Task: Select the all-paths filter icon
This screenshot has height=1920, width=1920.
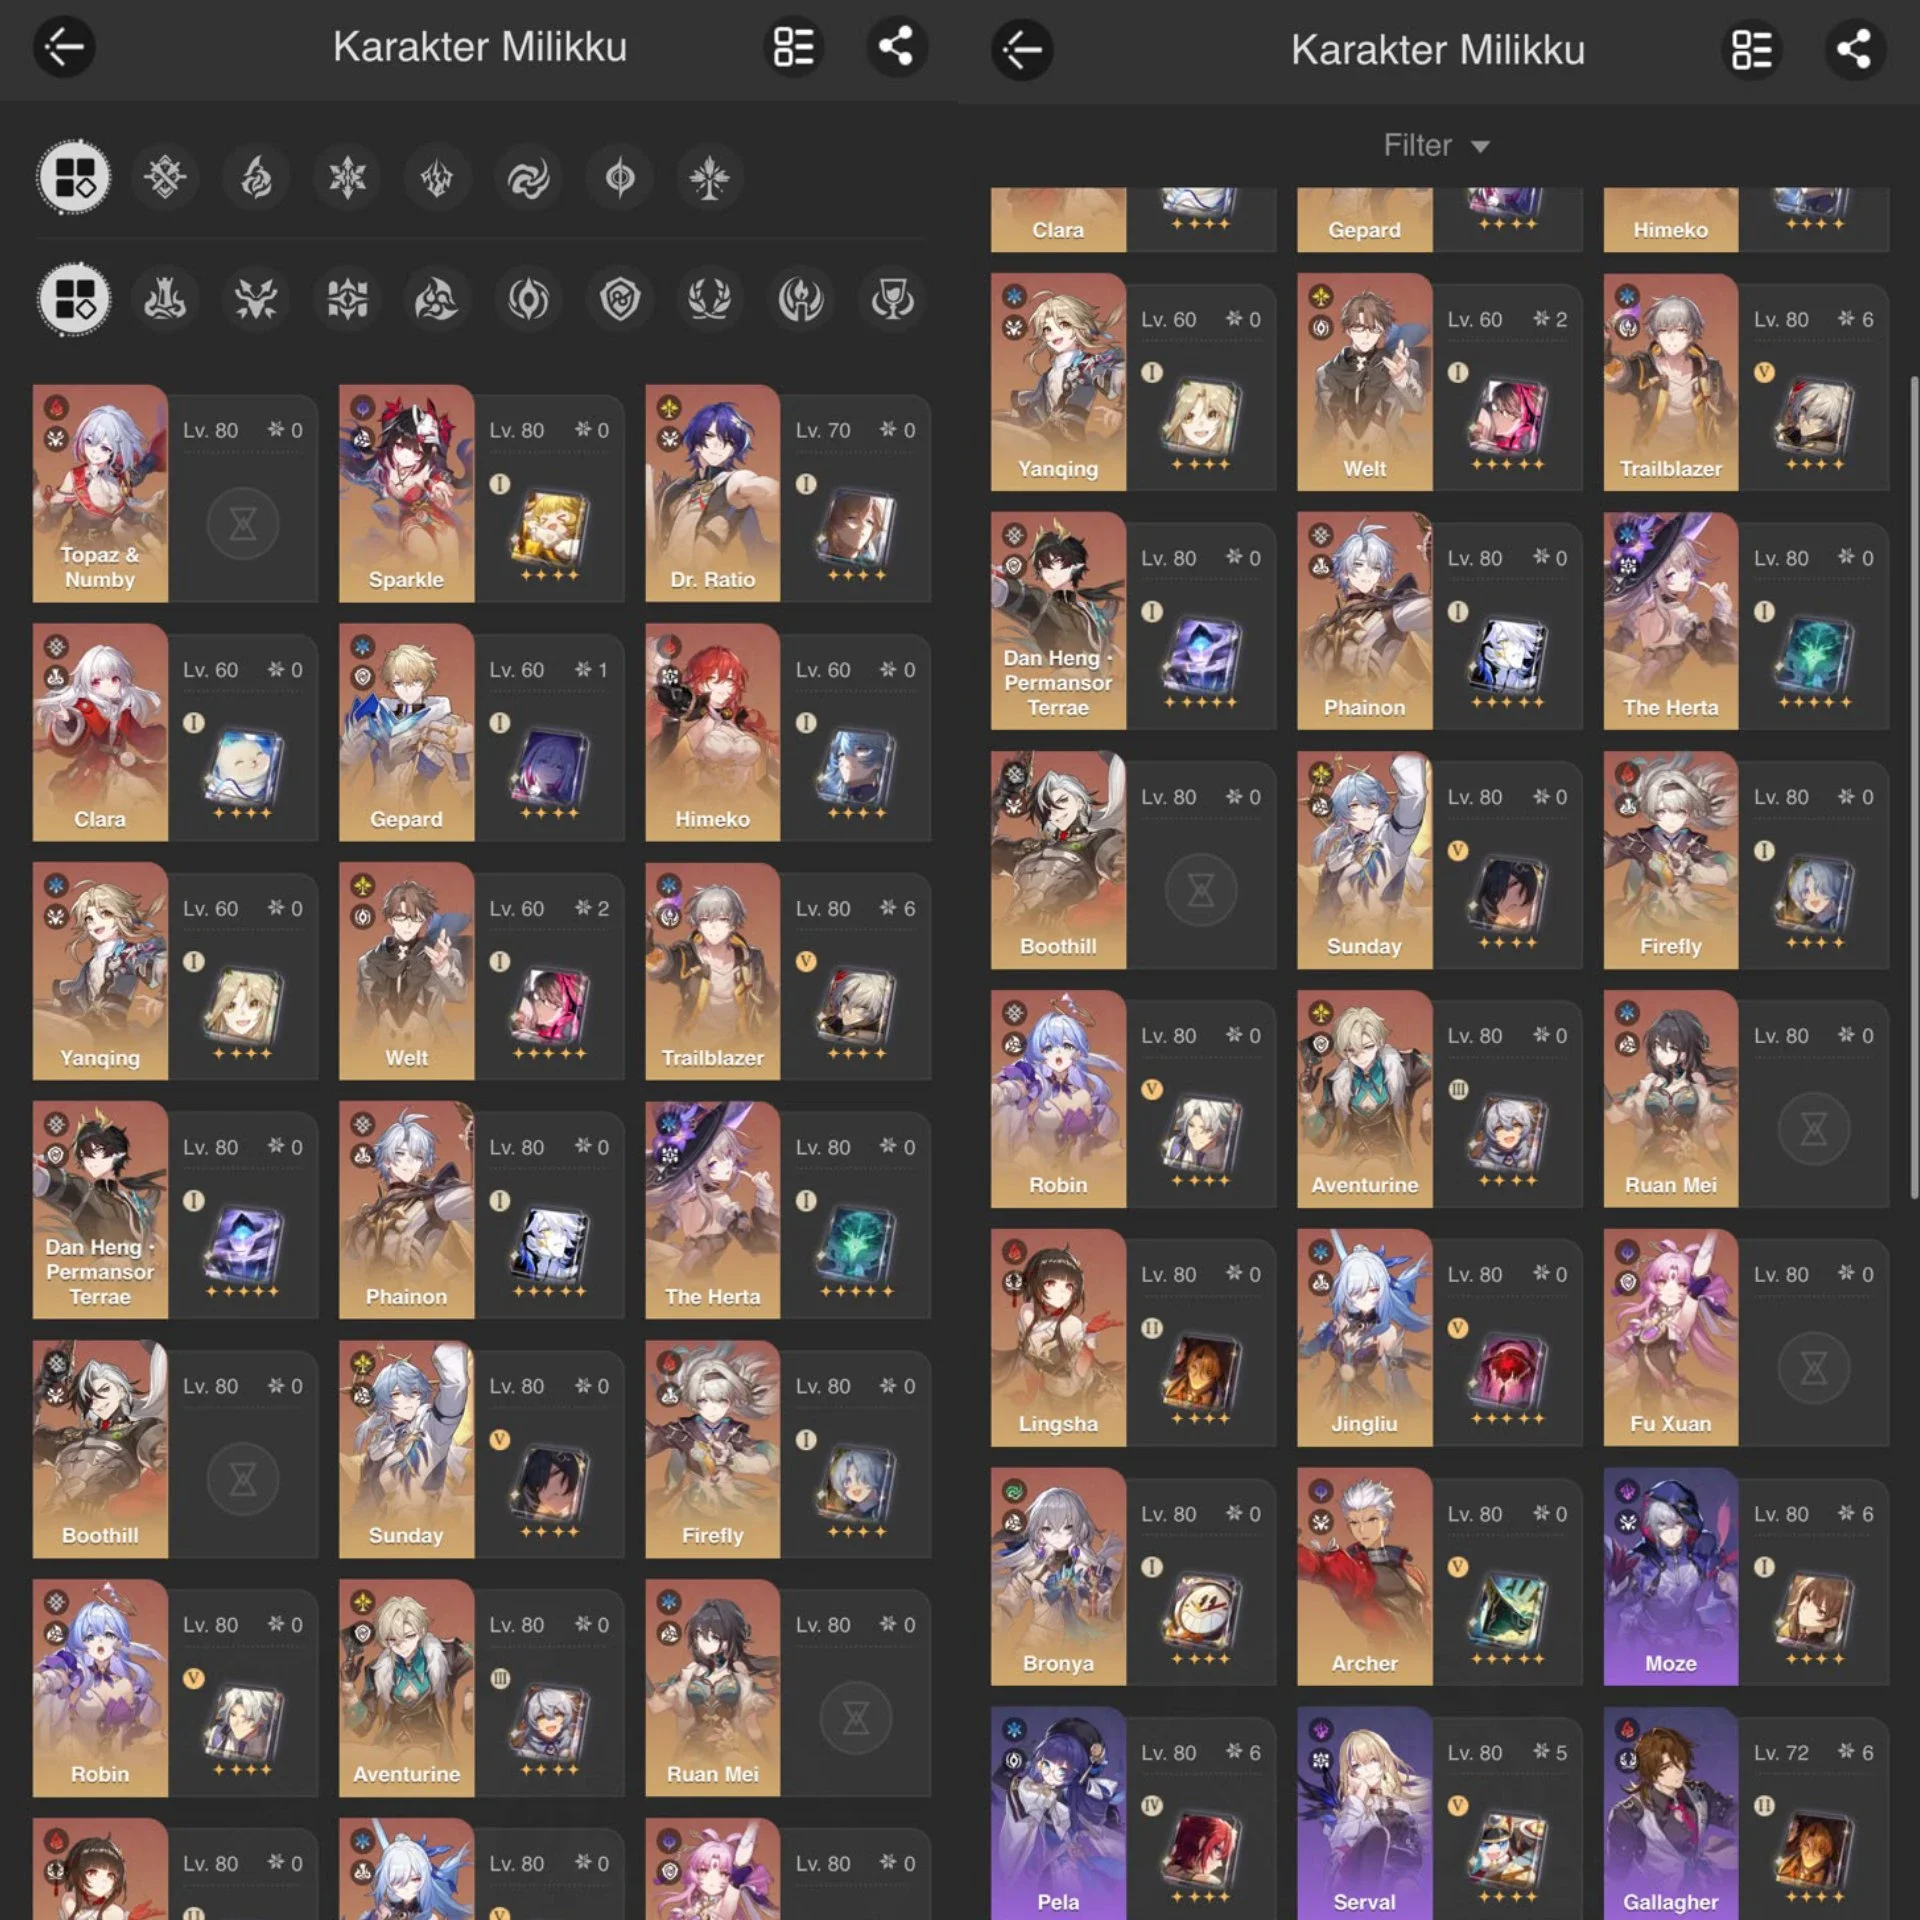Action: (74, 299)
